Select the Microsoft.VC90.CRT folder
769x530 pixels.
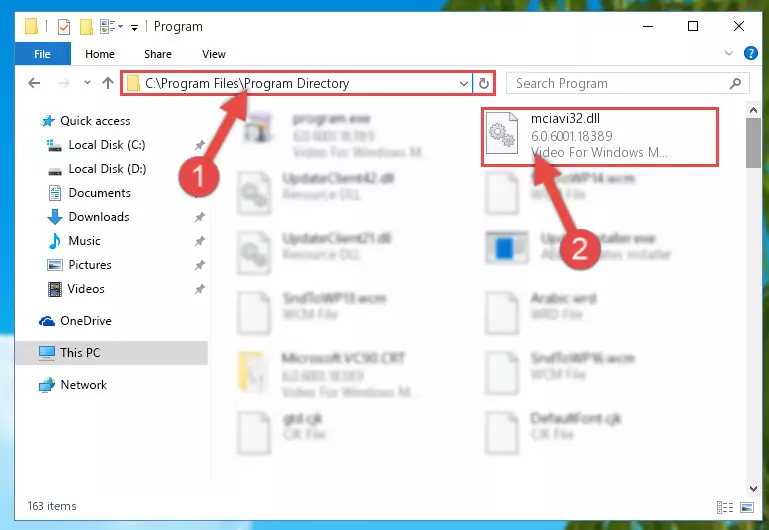pos(327,376)
